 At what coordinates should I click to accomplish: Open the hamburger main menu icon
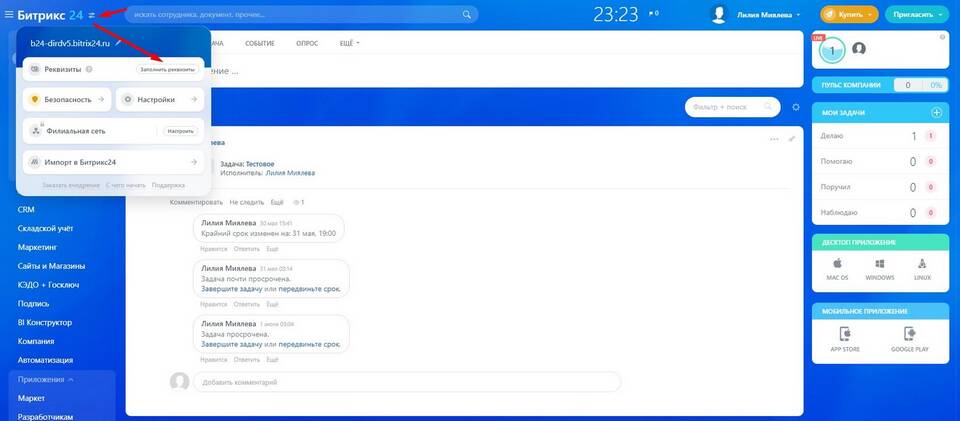(x=9, y=14)
